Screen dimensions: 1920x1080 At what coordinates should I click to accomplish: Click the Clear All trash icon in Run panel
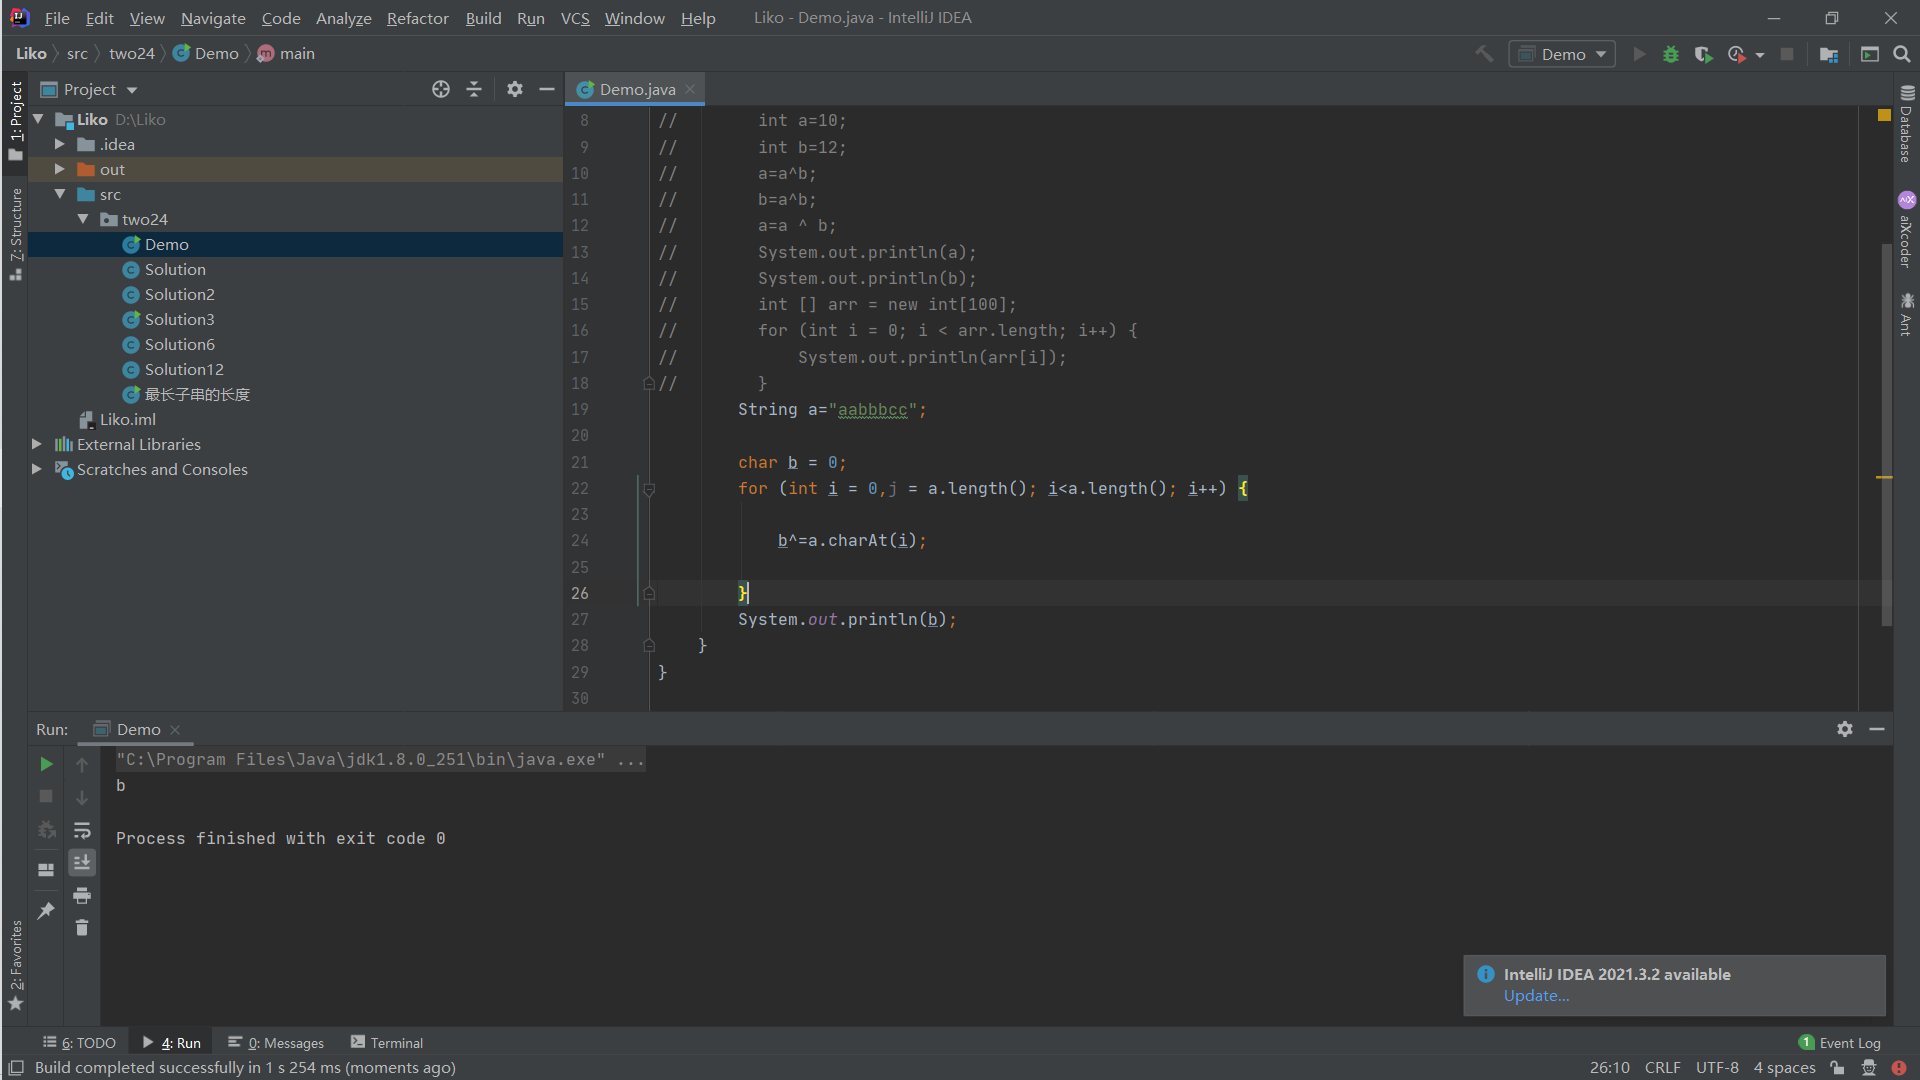tap(82, 928)
